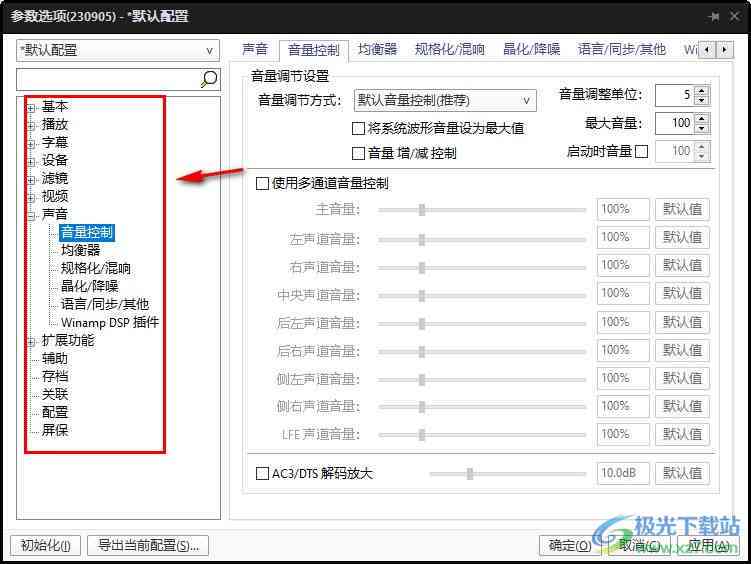Select 屏保 in the tree

[x=55, y=430]
